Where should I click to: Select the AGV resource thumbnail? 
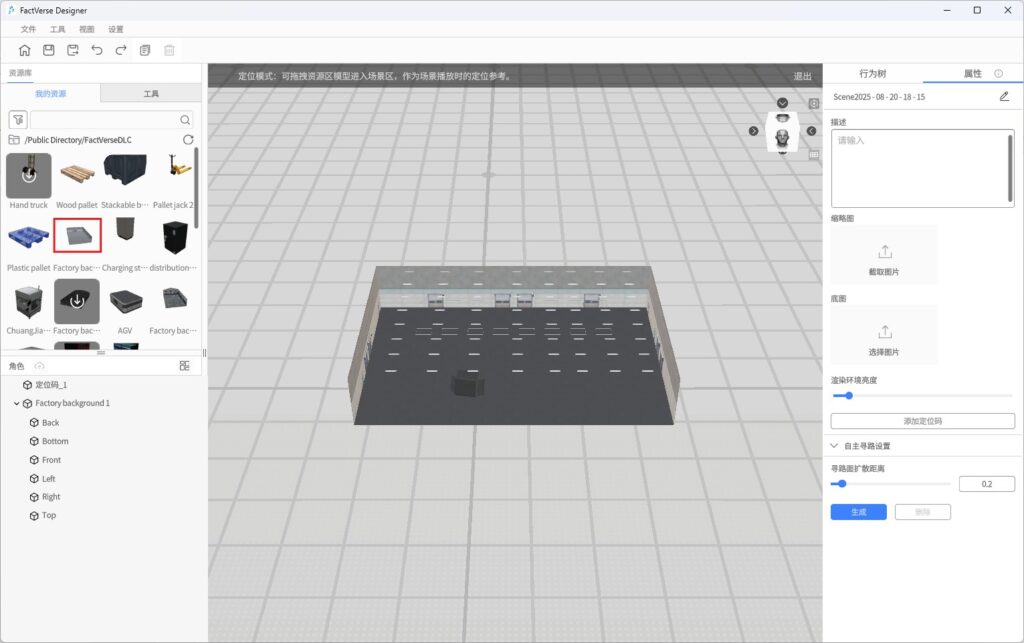125,302
